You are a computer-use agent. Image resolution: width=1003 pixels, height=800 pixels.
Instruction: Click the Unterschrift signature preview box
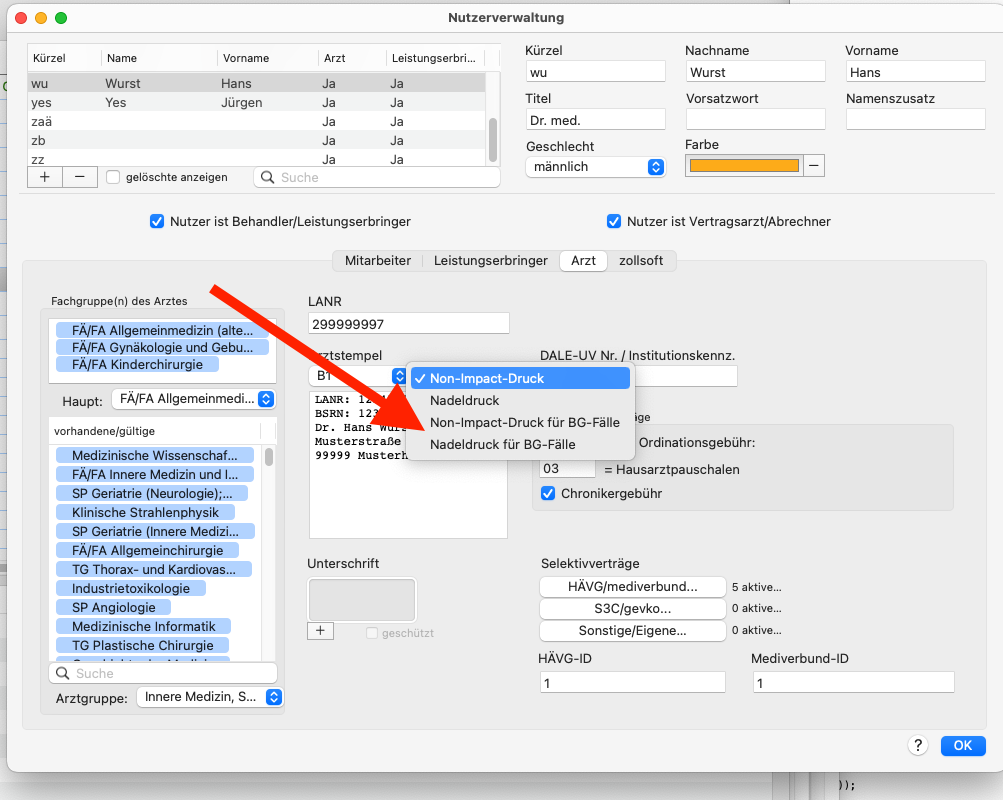click(x=362, y=600)
